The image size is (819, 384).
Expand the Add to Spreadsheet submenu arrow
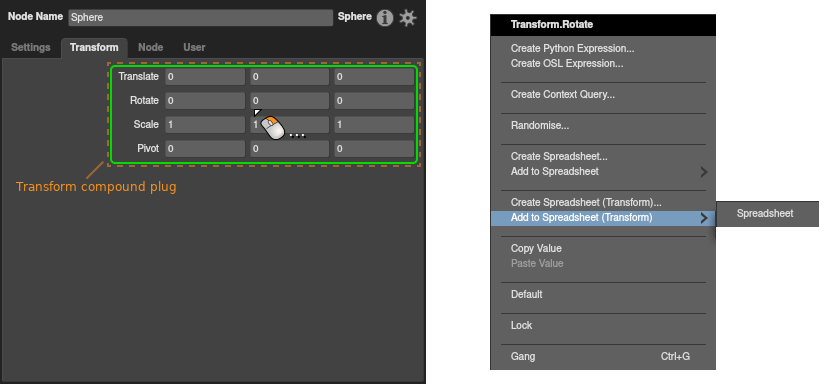pyautogui.click(x=704, y=172)
